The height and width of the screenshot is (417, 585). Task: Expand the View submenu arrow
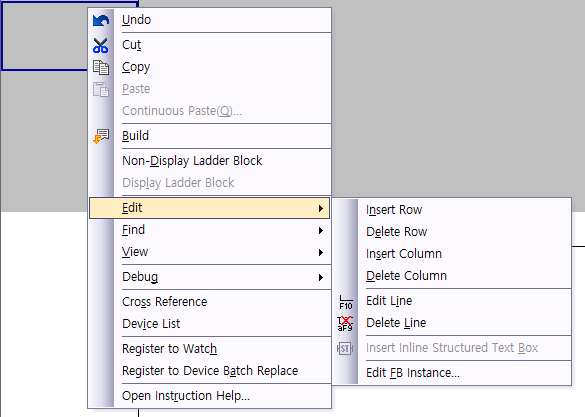[x=320, y=253]
